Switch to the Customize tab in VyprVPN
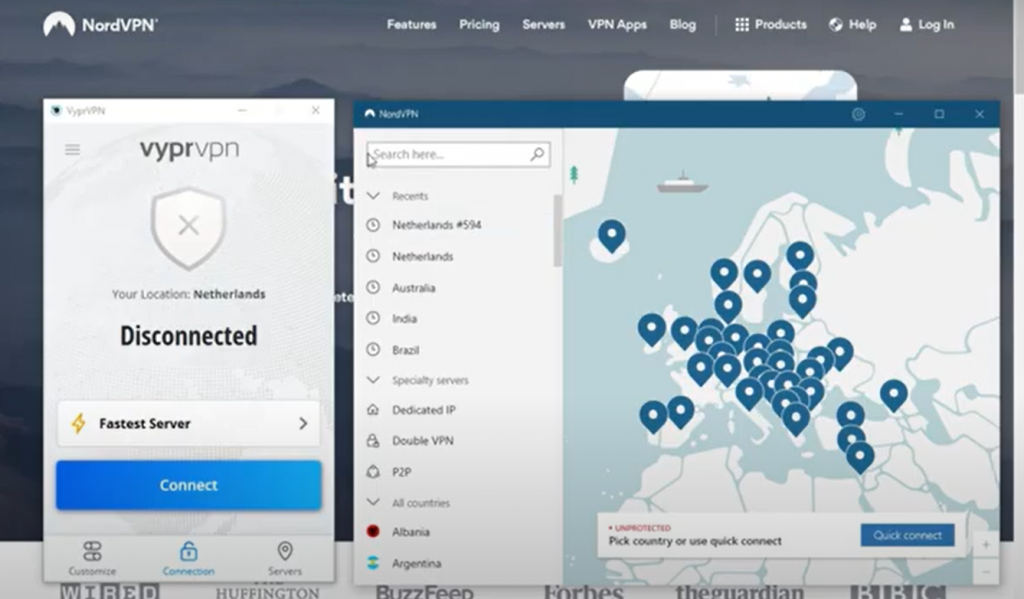 coord(92,559)
